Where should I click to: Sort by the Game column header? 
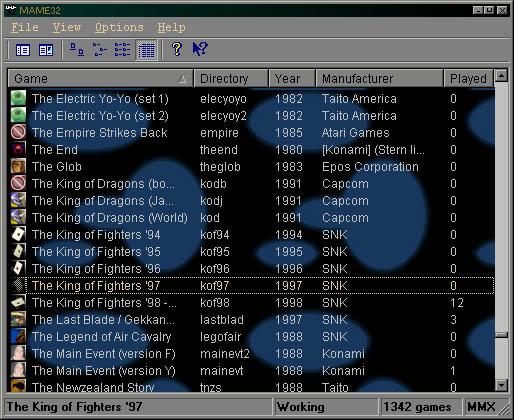click(100, 79)
